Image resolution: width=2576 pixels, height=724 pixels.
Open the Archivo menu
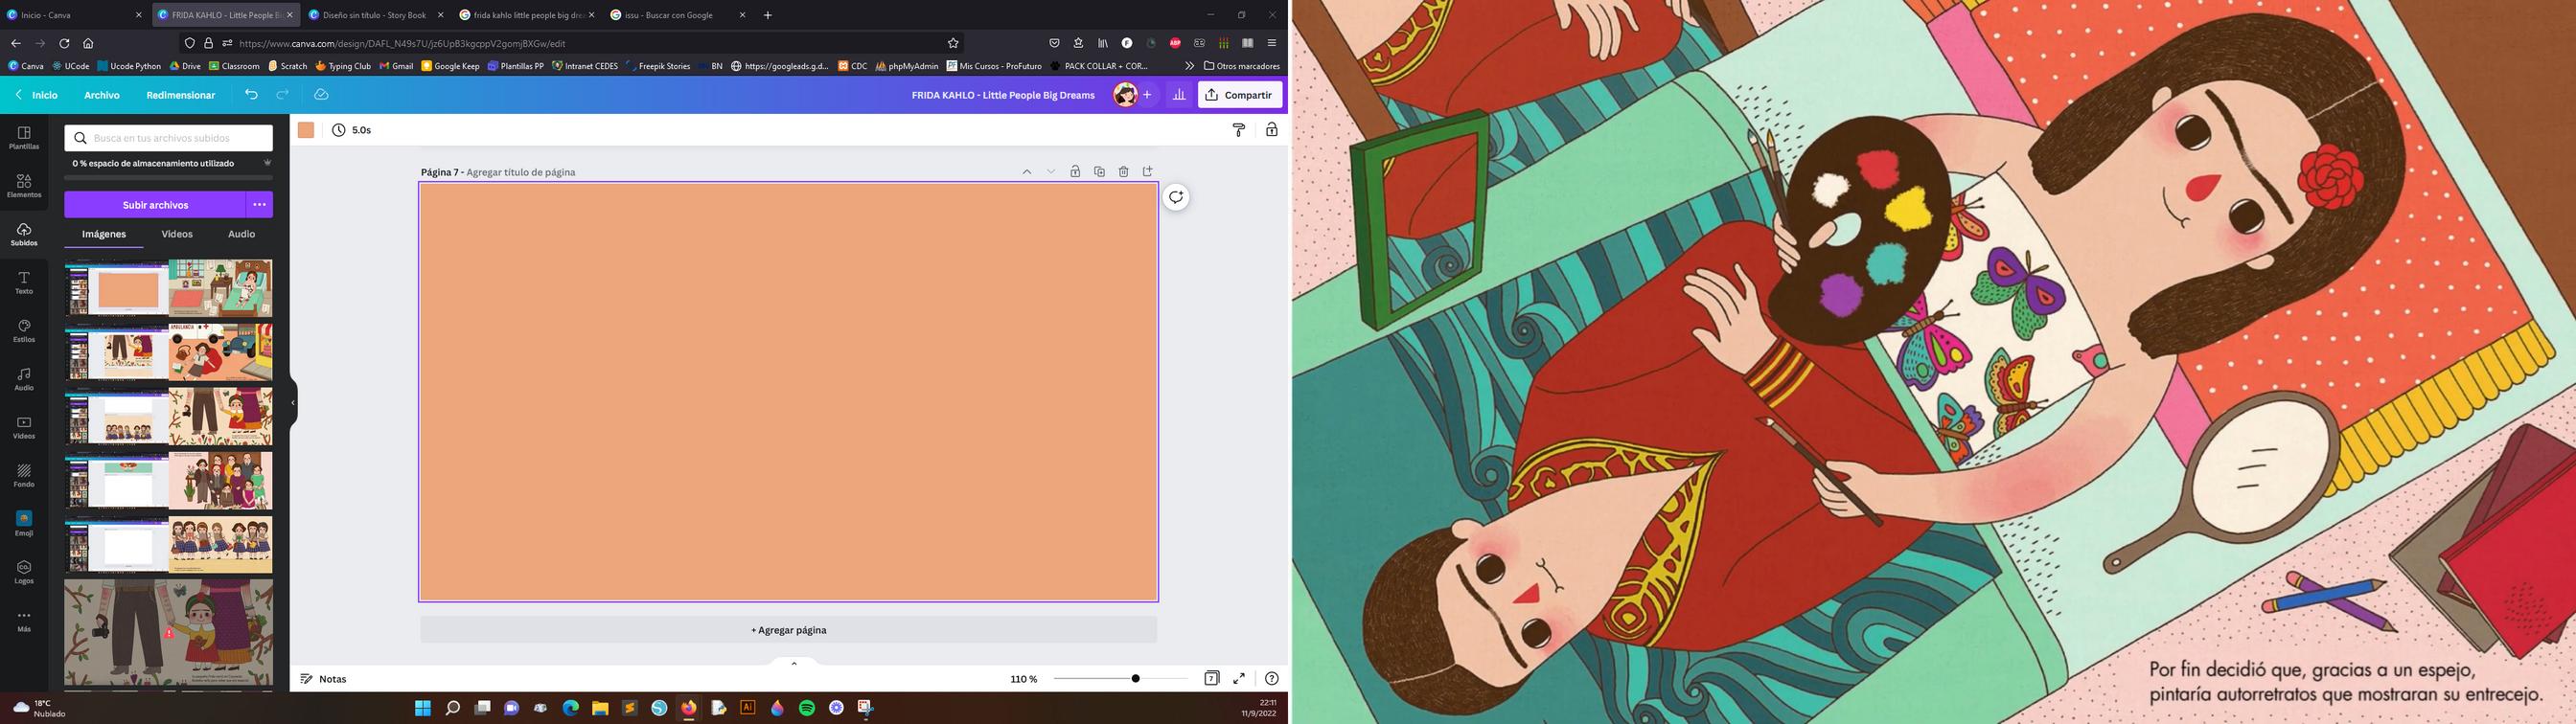pyautogui.click(x=102, y=95)
